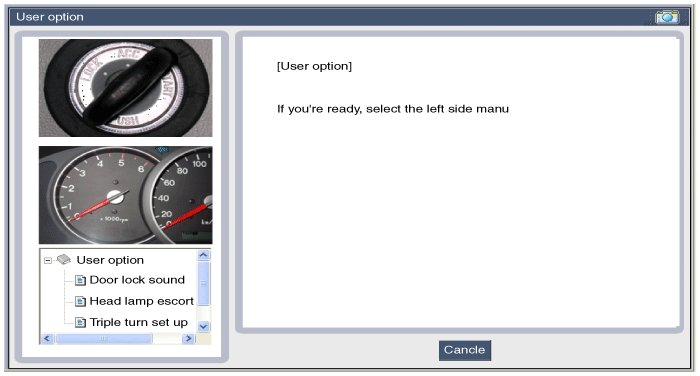Click the document icon next to Door lock sound
The width and height of the screenshot is (700, 376).
[x=80, y=280]
